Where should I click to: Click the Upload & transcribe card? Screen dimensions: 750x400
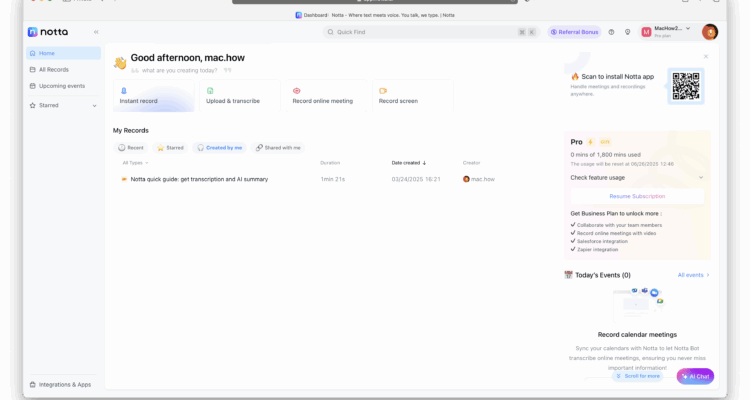pos(240,96)
